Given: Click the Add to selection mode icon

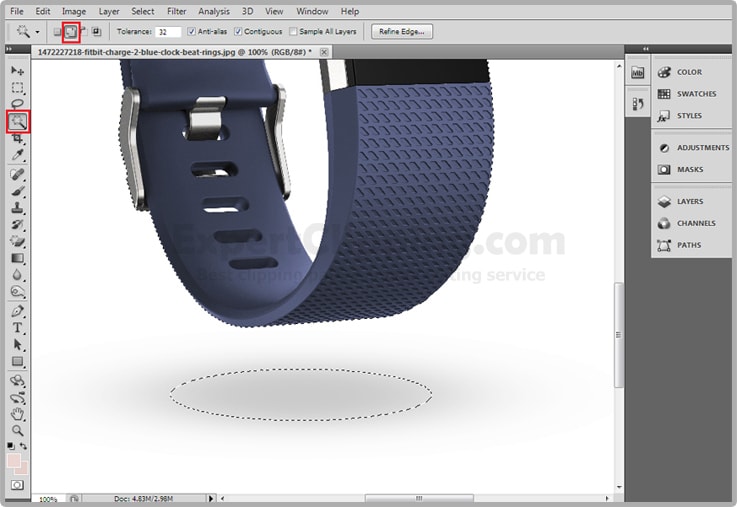Looking at the screenshot, I should pyautogui.click(x=71, y=32).
